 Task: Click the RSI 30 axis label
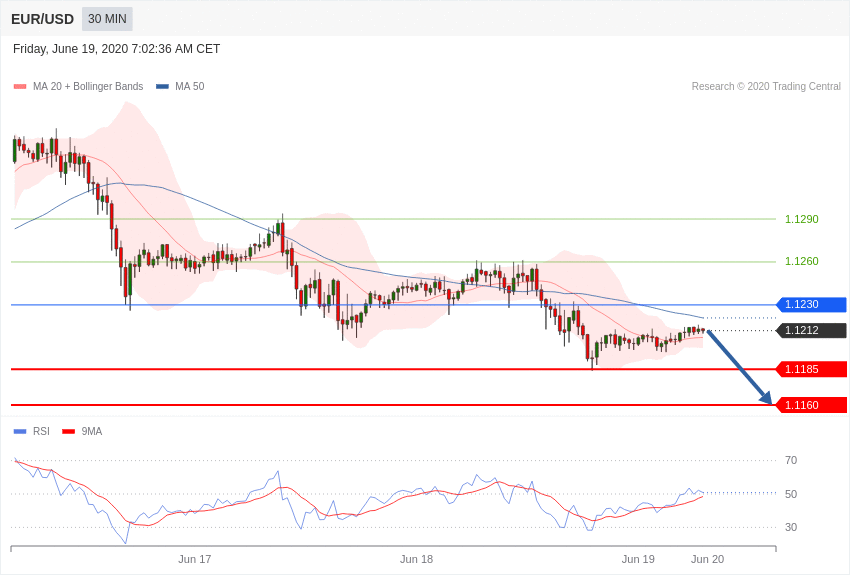point(791,527)
